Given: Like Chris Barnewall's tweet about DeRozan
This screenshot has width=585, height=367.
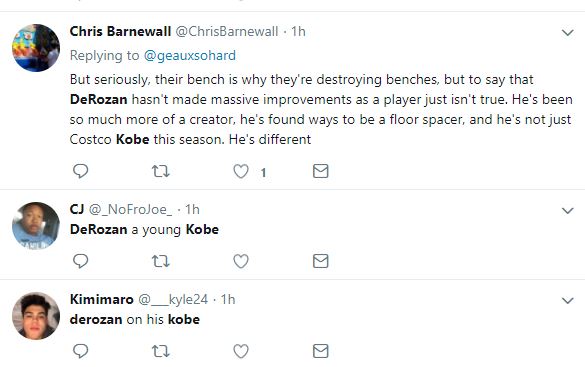Looking at the screenshot, I should [x=241, y=171].
